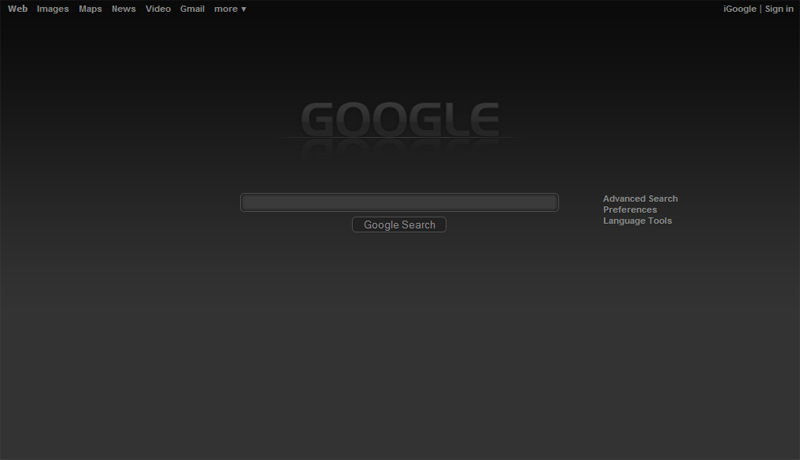Focus the search text box
Image resolution: width=800 pixels, height=460 pixels.
click(x=399, y=202)
